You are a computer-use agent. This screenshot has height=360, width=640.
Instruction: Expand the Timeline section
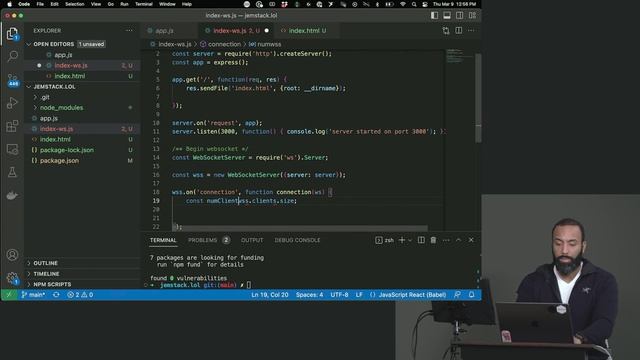[82, 274]
